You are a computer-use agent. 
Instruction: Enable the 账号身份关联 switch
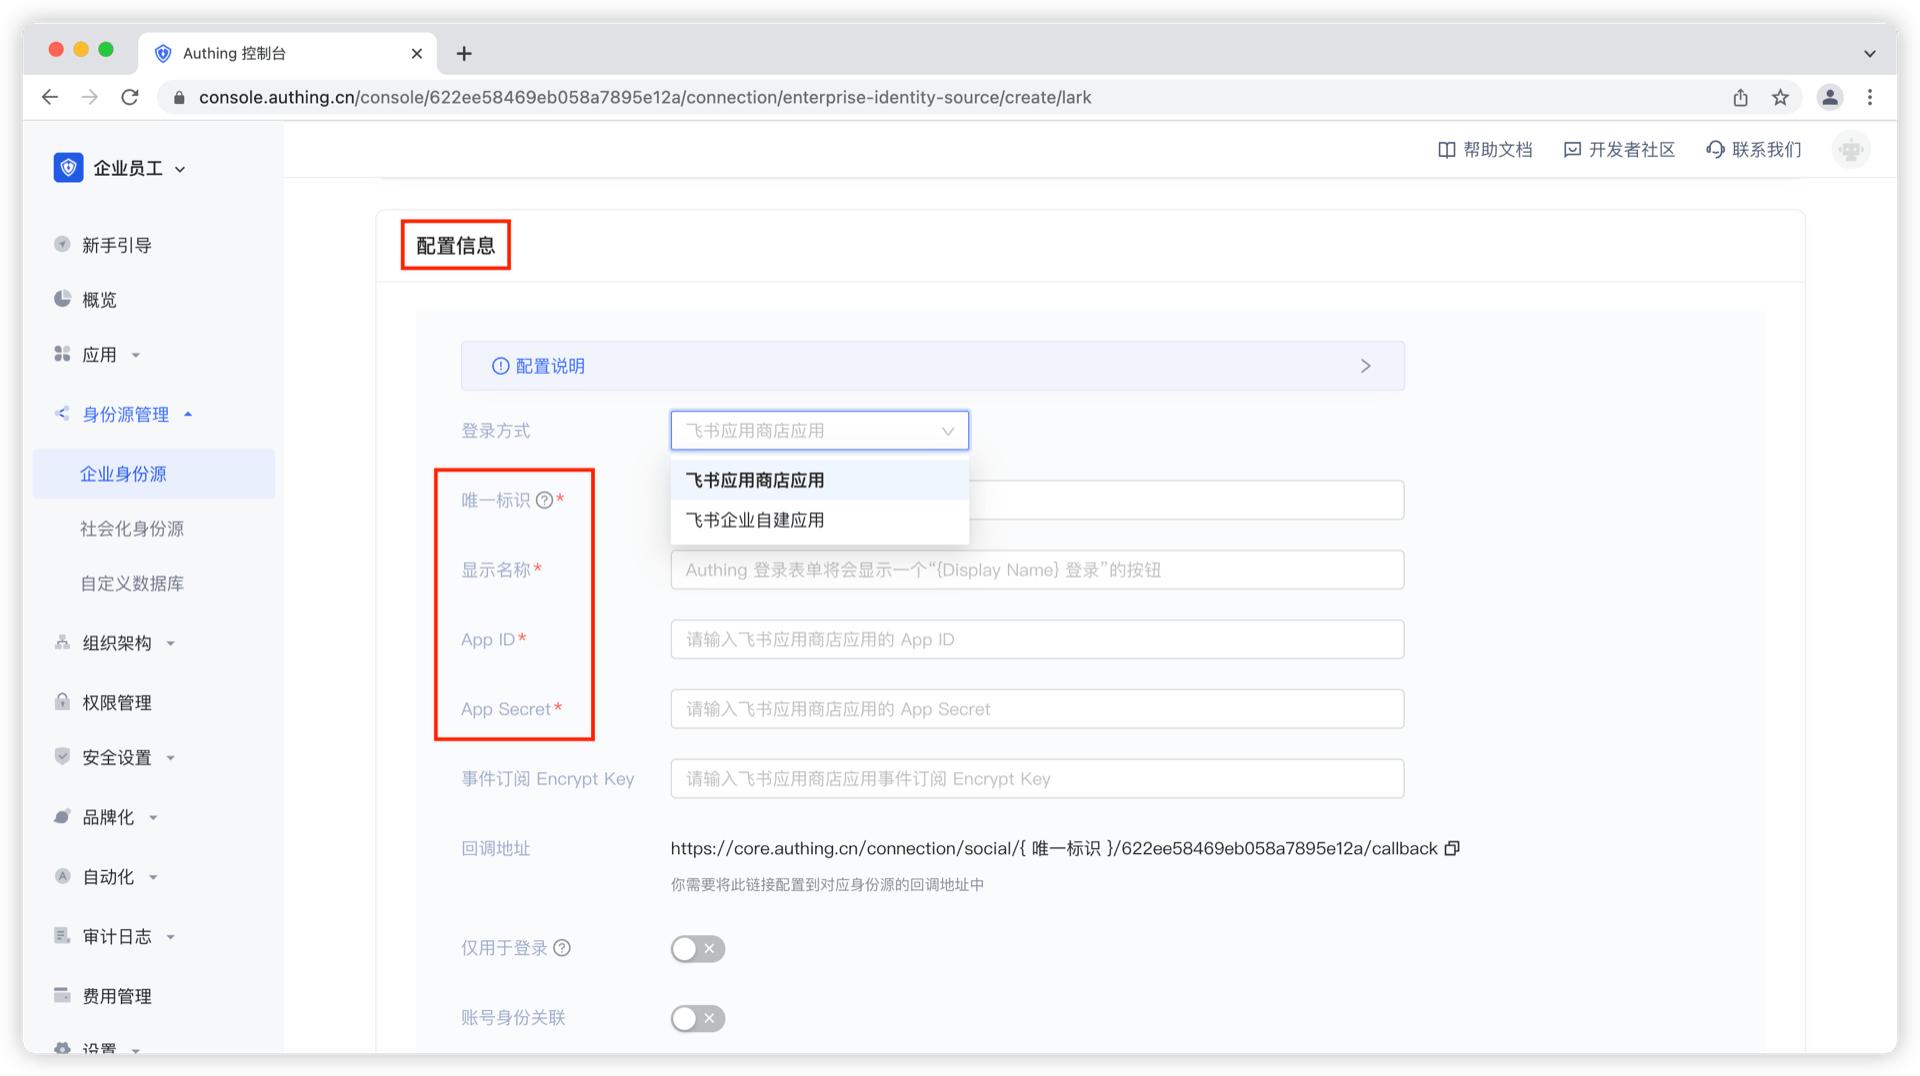click(698, 1018)
